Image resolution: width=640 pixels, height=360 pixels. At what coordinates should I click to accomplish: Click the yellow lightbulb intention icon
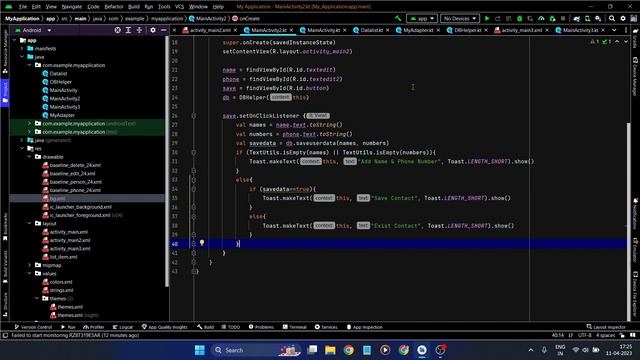click(x=202, y=243)
